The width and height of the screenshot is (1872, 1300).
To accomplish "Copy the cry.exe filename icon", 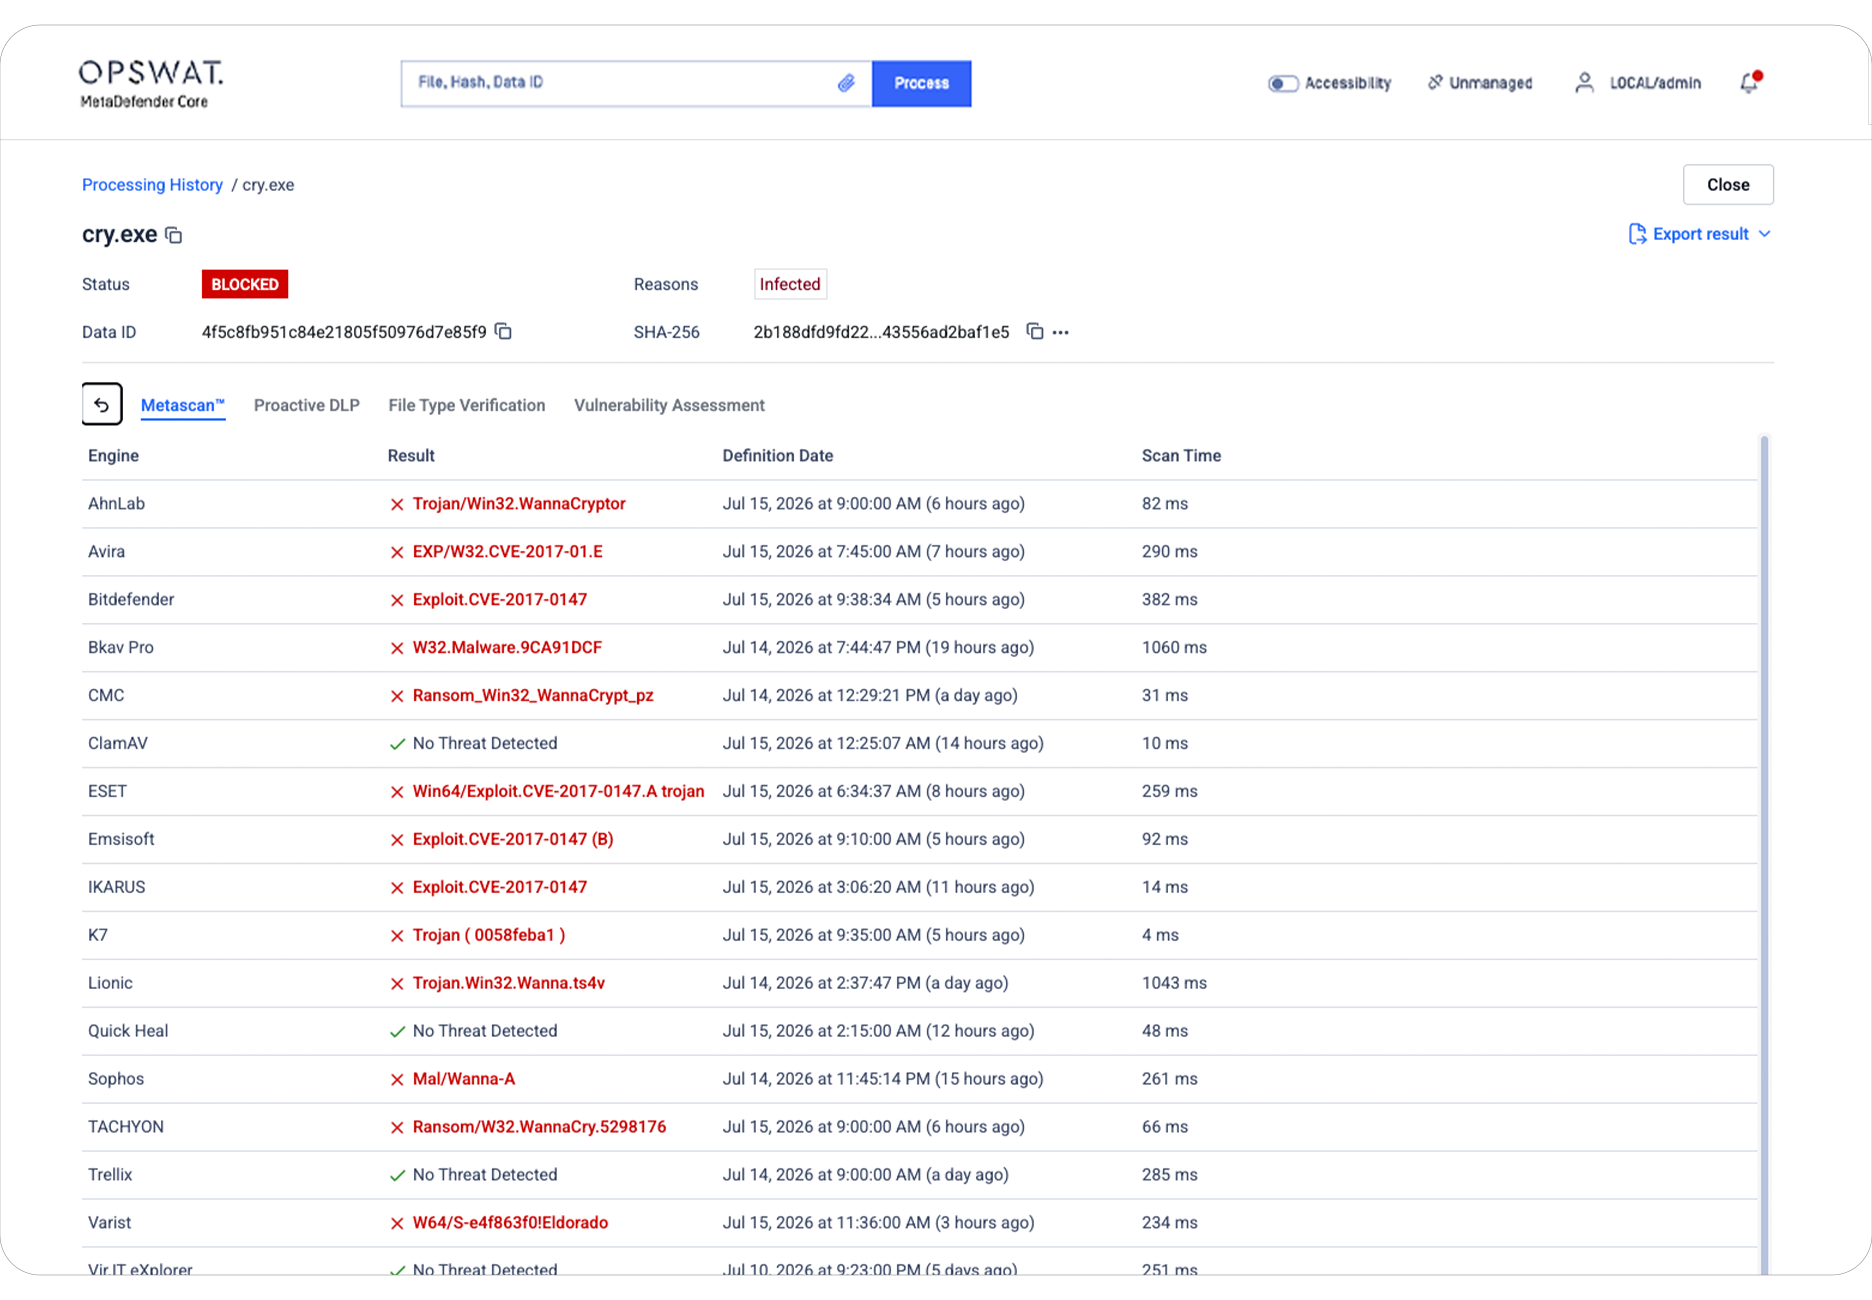I will pos(174,235).
